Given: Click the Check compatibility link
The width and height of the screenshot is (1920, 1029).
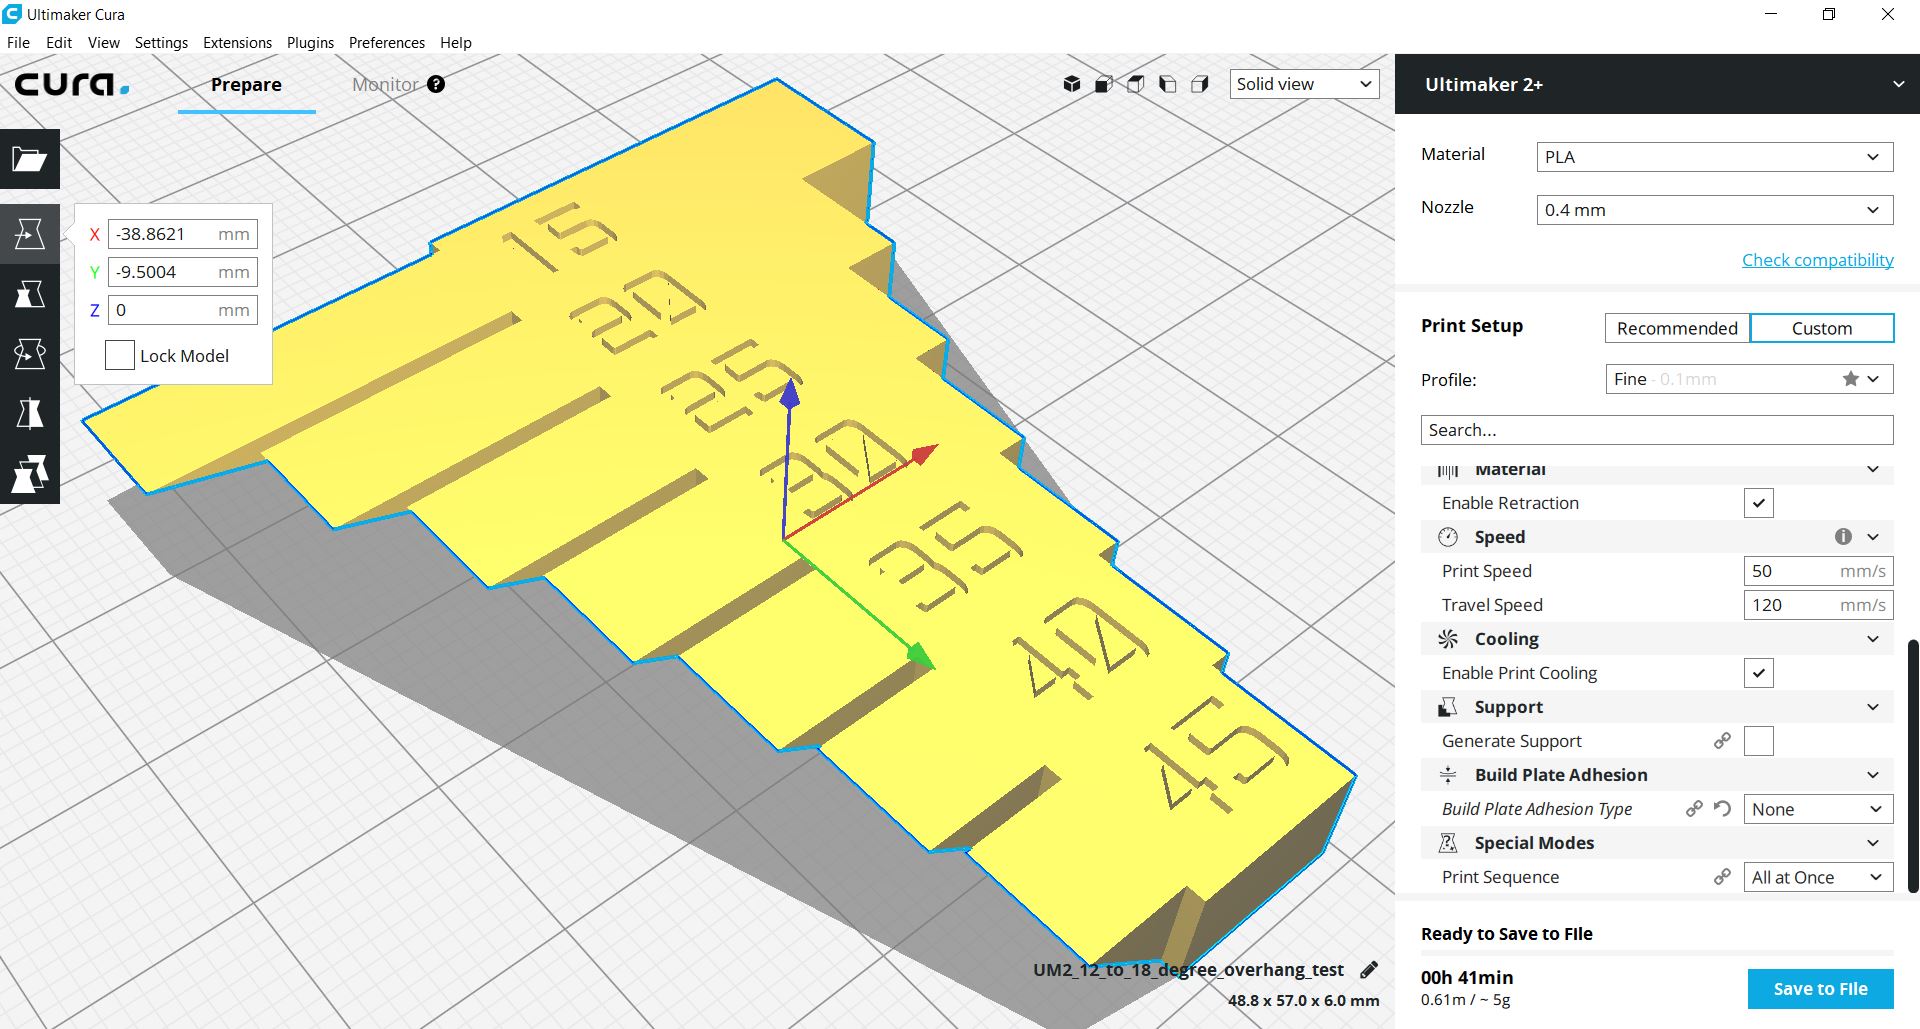Looking at the screenshot, I should click(1818, 260).
